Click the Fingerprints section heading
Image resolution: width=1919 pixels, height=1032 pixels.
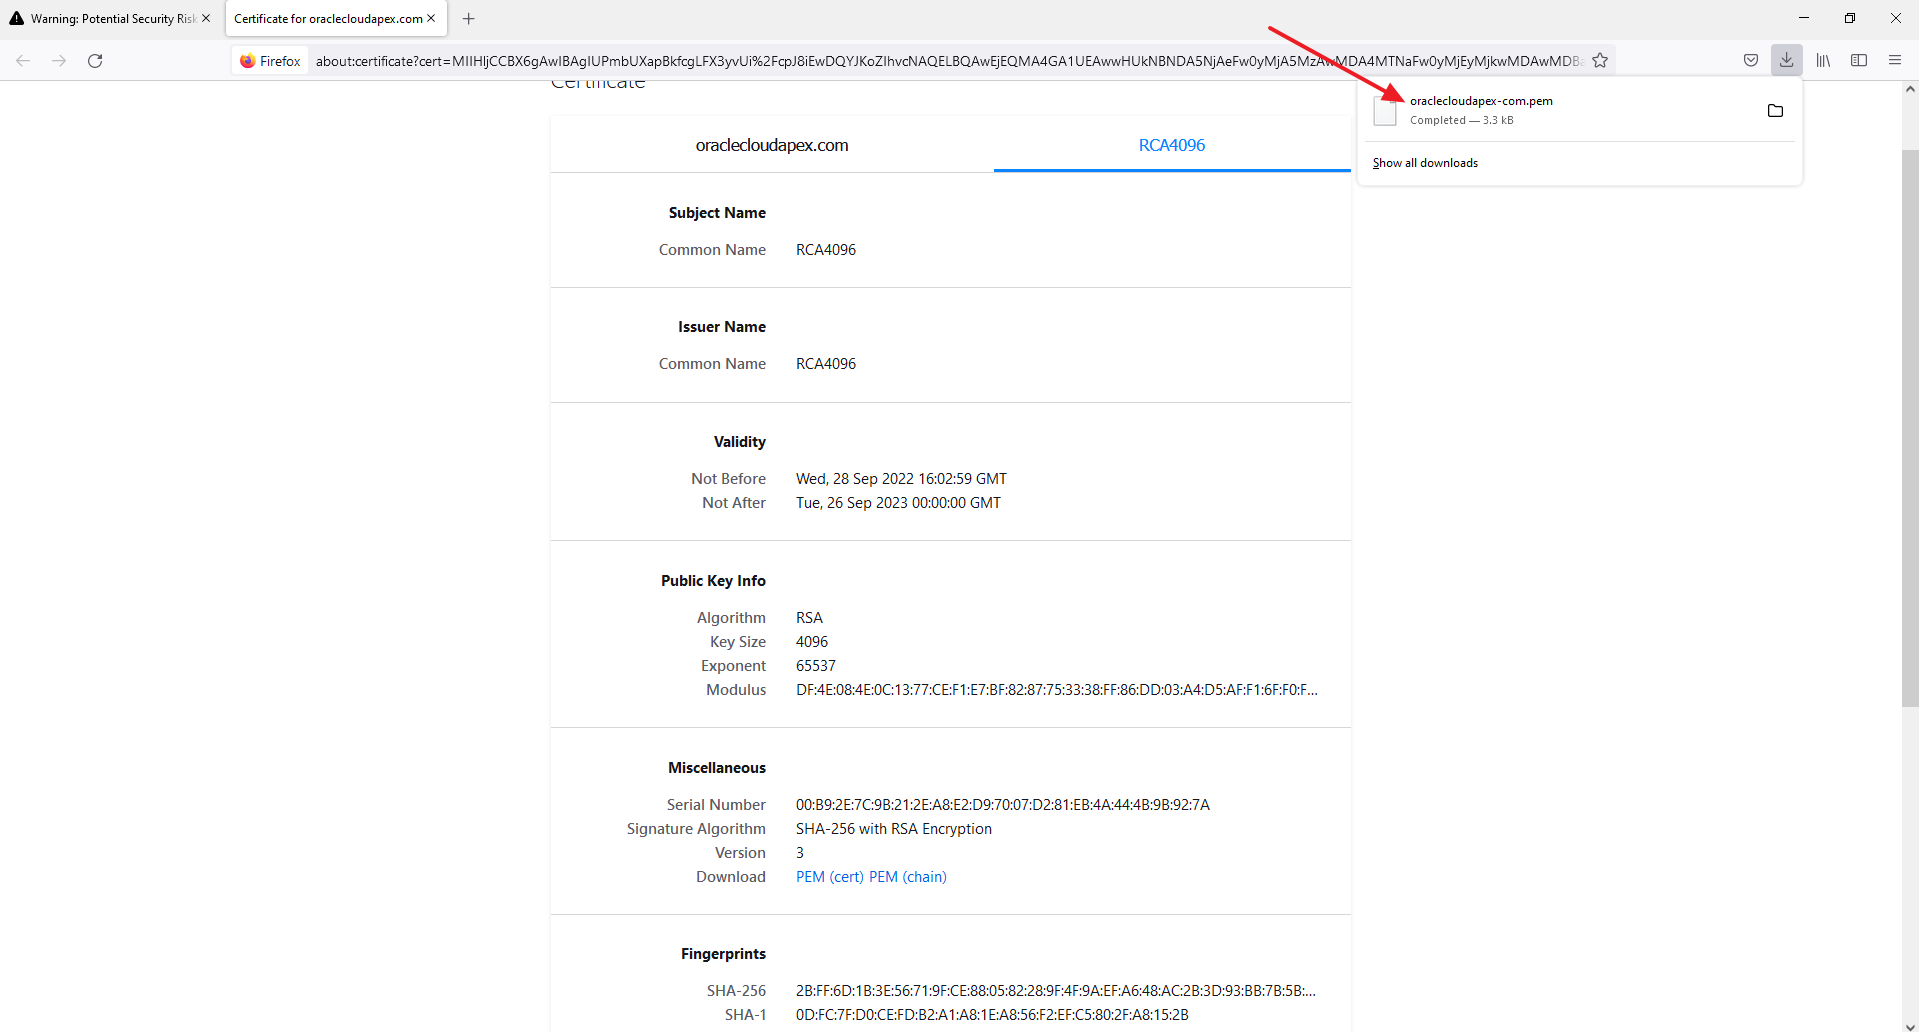point(723,954)
